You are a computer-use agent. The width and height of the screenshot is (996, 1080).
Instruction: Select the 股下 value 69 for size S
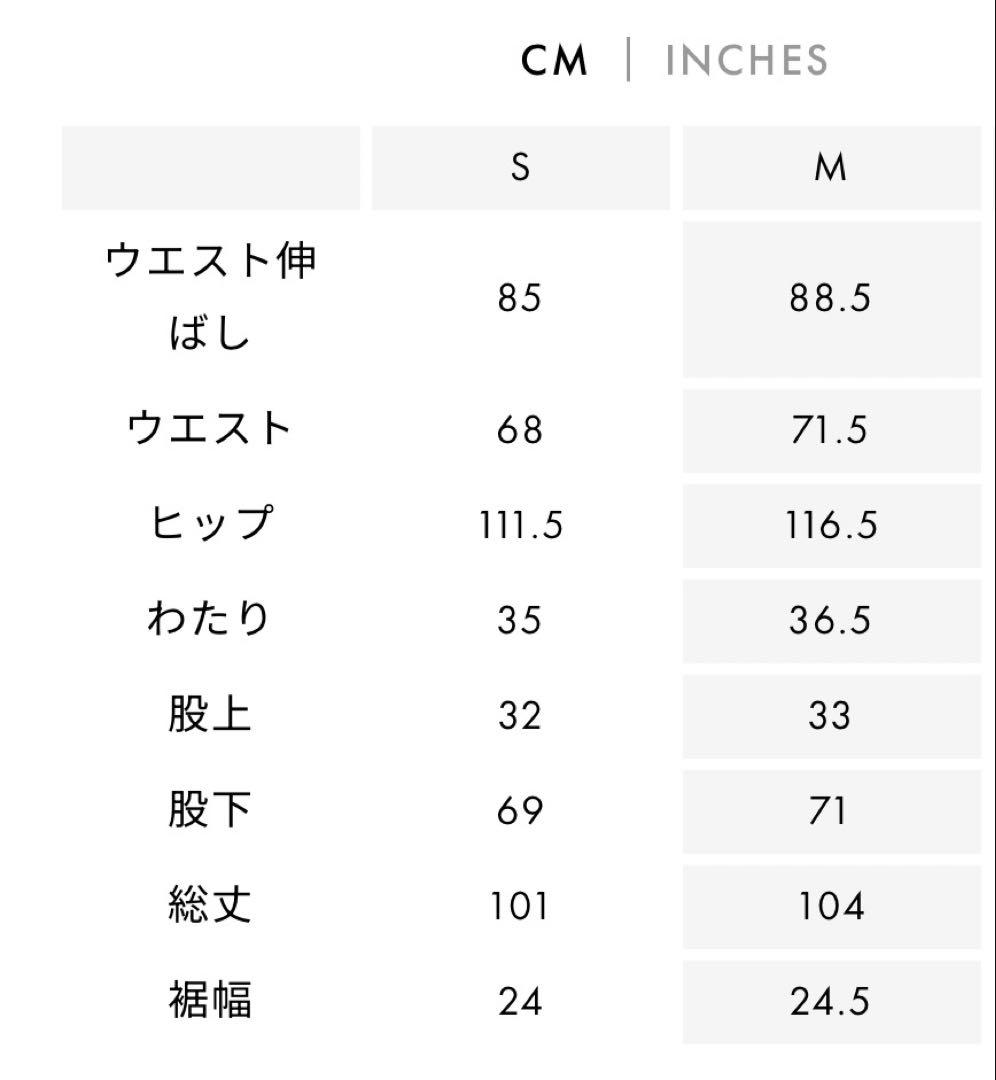click(520, 811)
